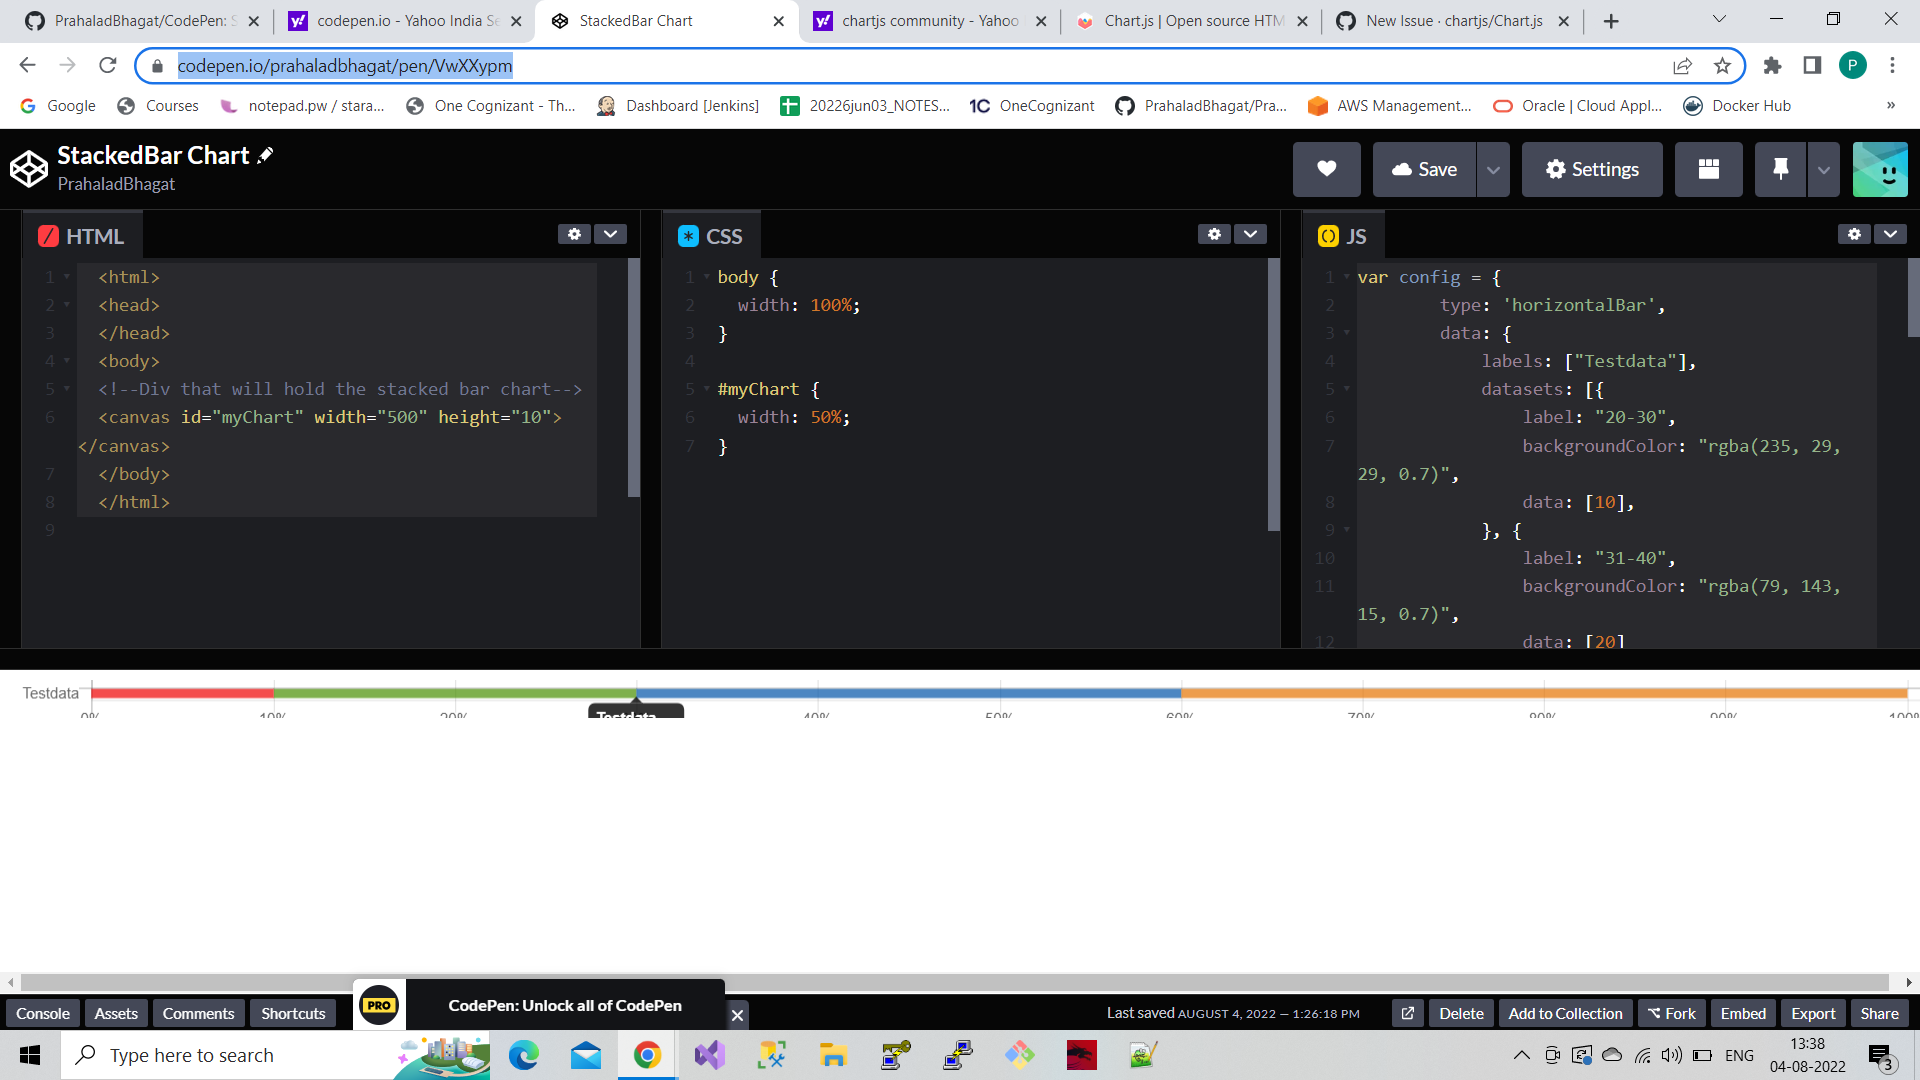Open the Console panel tab
The image size is (1920, 1080).
(x=43, y=1013)
